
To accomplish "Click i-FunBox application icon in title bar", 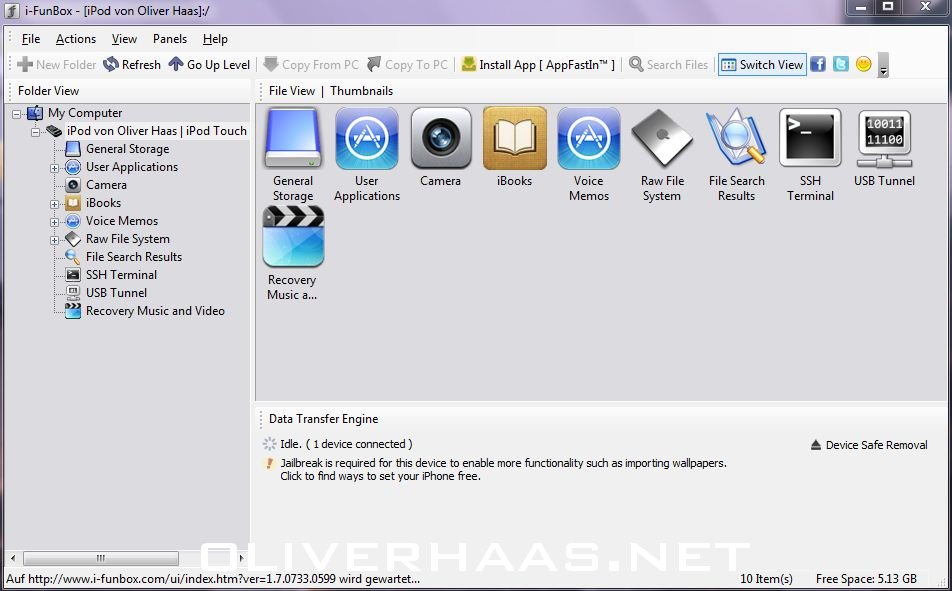I will (x=12, y=10).
